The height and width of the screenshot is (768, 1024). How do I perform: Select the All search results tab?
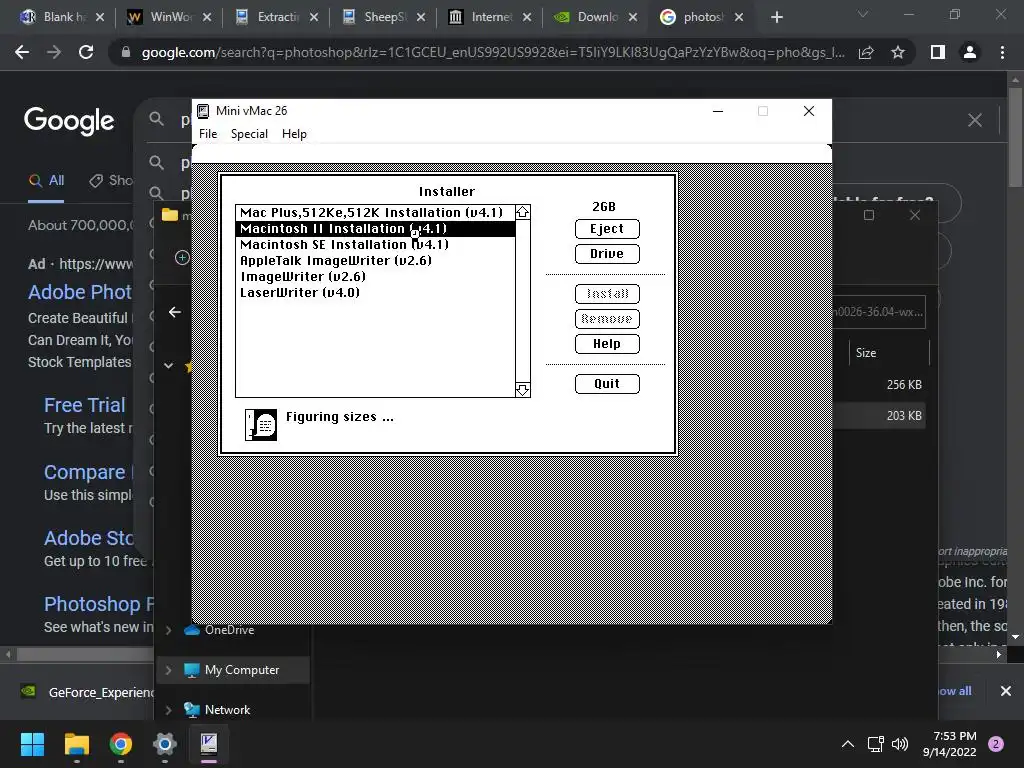click(x=46, y=181)
